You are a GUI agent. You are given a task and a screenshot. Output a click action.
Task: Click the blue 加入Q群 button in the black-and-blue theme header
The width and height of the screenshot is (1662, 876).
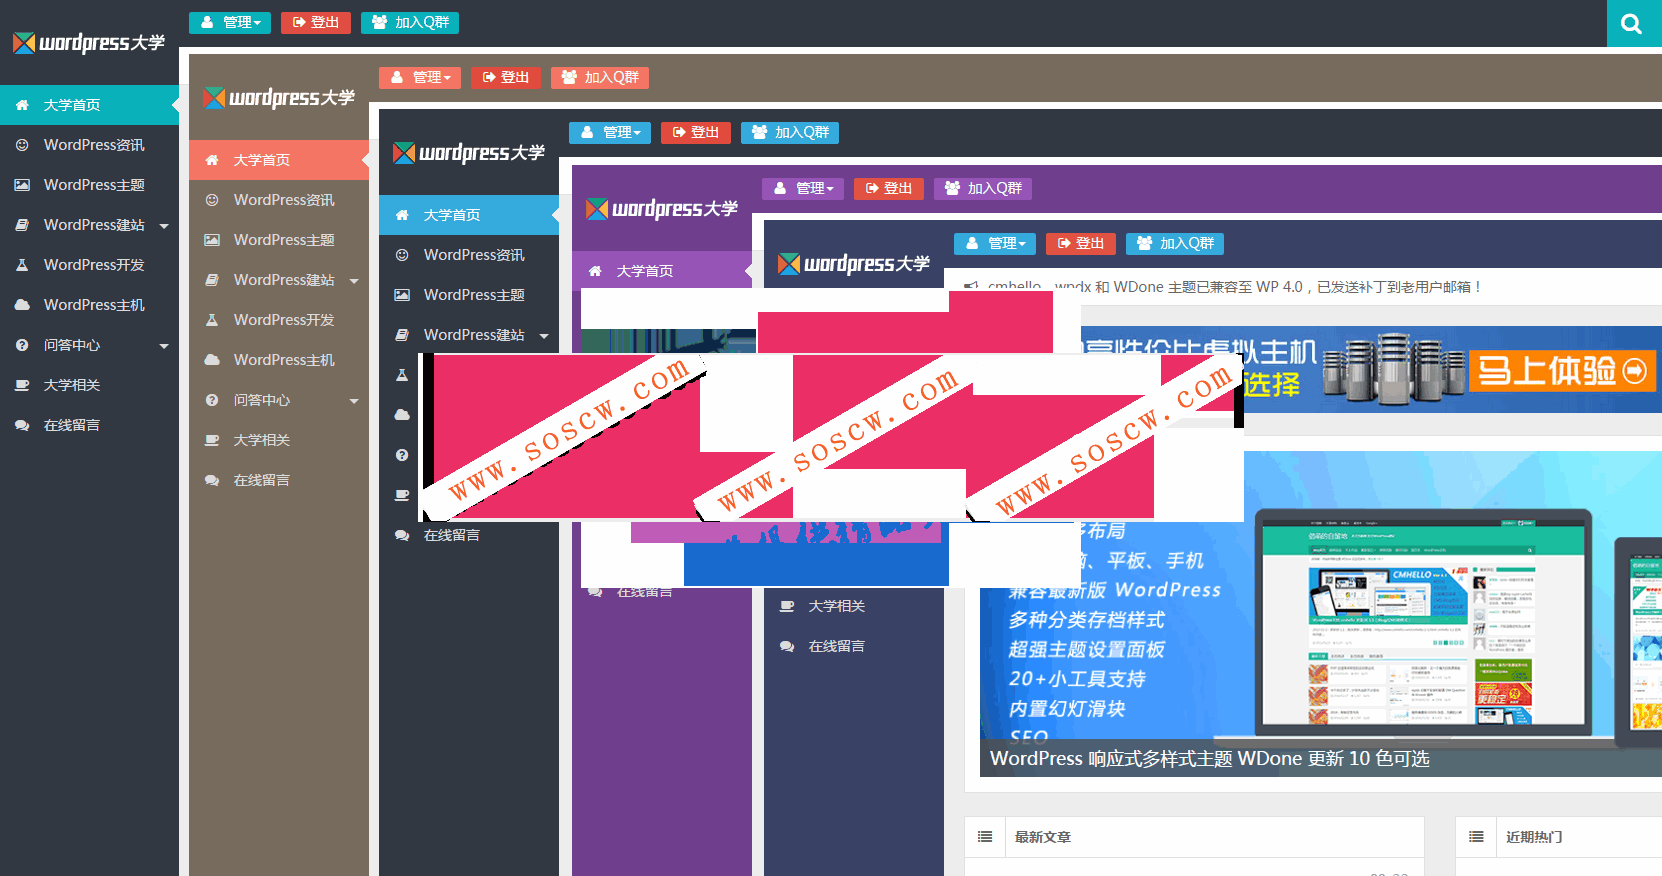(x=790, y=132)
